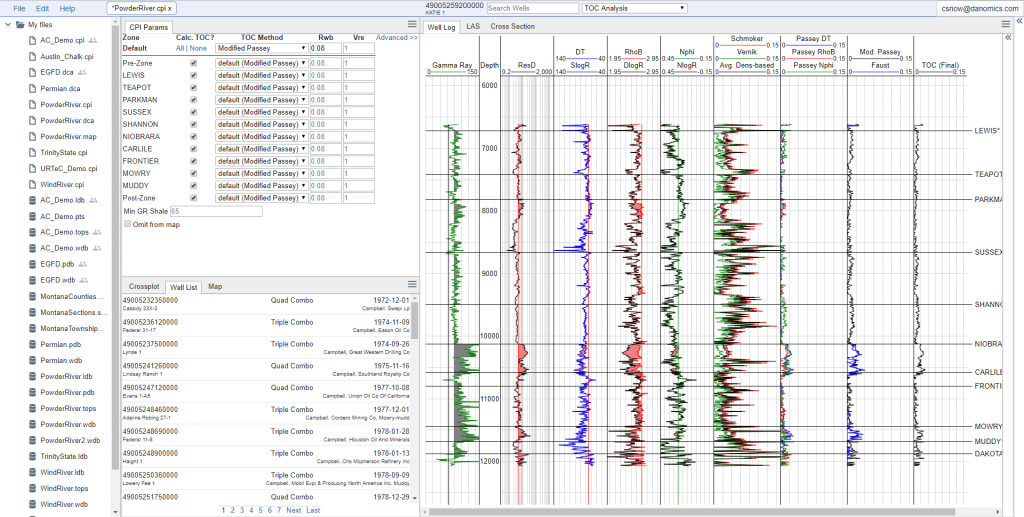Switch to the Crossplot tab
The width and height of the screenshot is (1024, 517).
click(144, 287)
